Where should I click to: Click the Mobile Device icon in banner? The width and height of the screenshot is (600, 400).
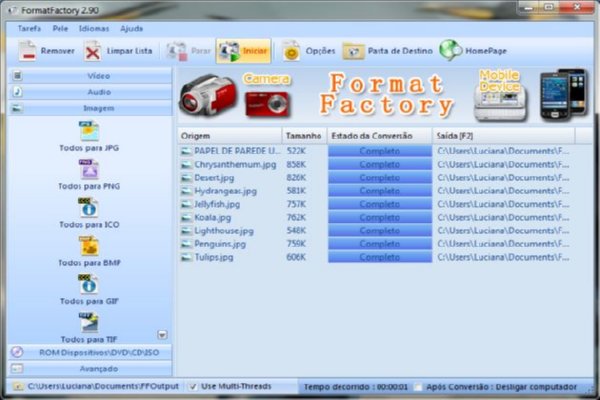tap(500, 96)
